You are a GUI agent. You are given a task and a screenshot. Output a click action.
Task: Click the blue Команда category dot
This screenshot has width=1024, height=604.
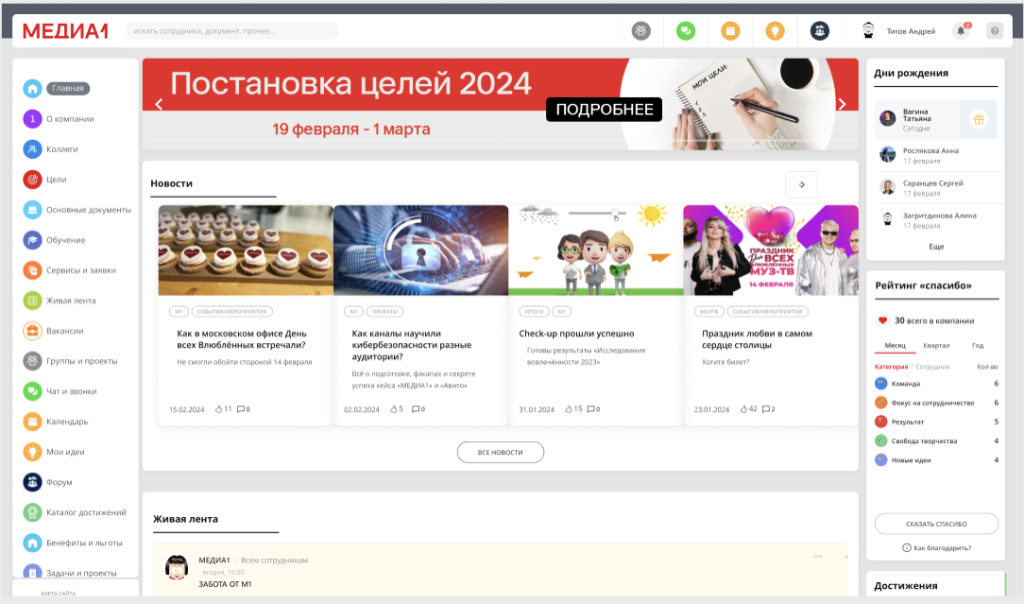coord(880,383)
